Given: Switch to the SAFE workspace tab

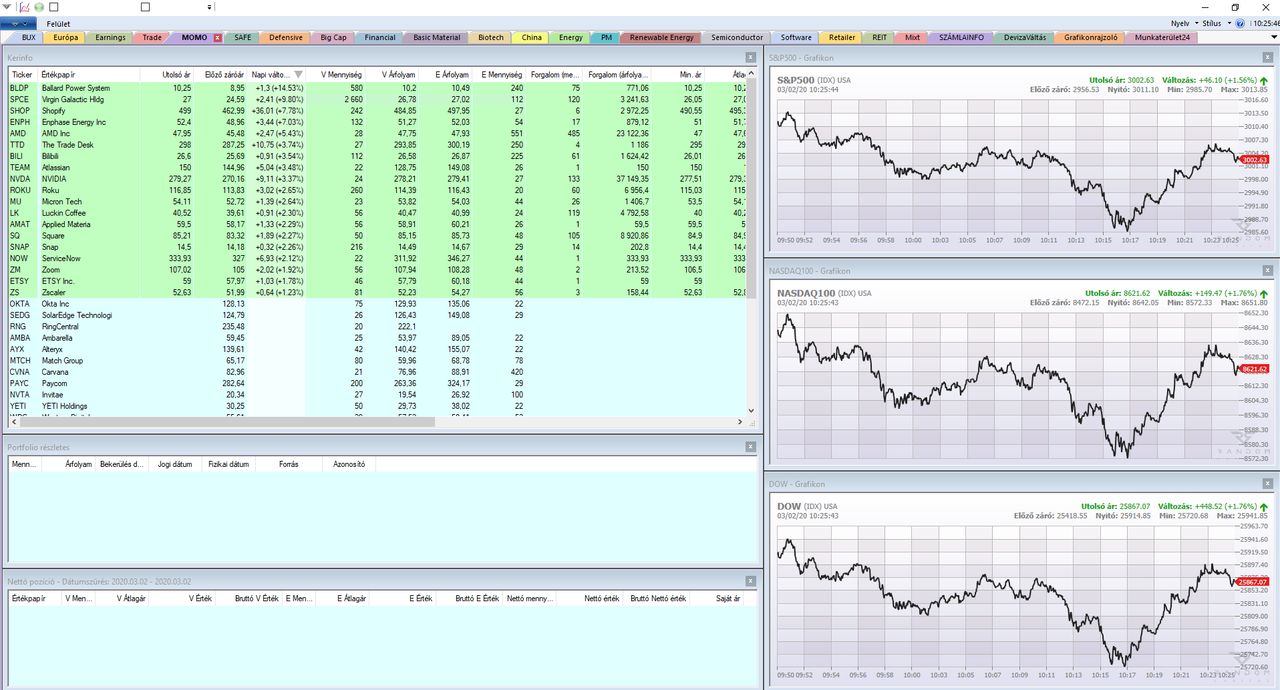Looking at the screenshot, I should pos(243,38).
